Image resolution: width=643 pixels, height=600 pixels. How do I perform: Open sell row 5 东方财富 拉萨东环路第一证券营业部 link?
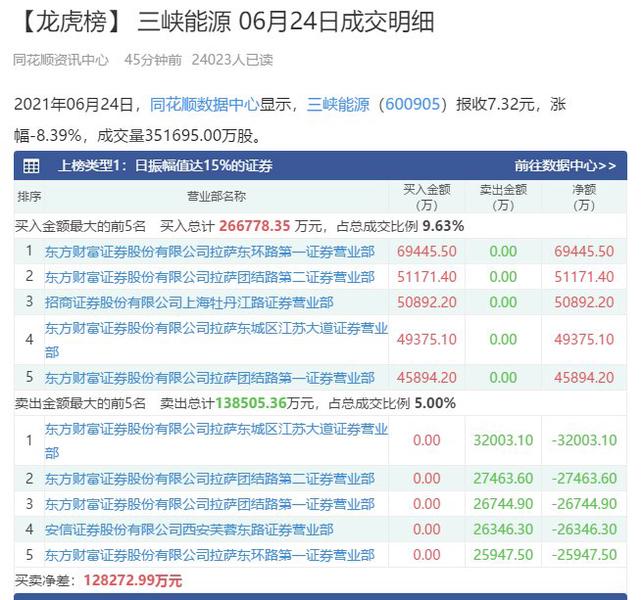(x=210, y=555)
